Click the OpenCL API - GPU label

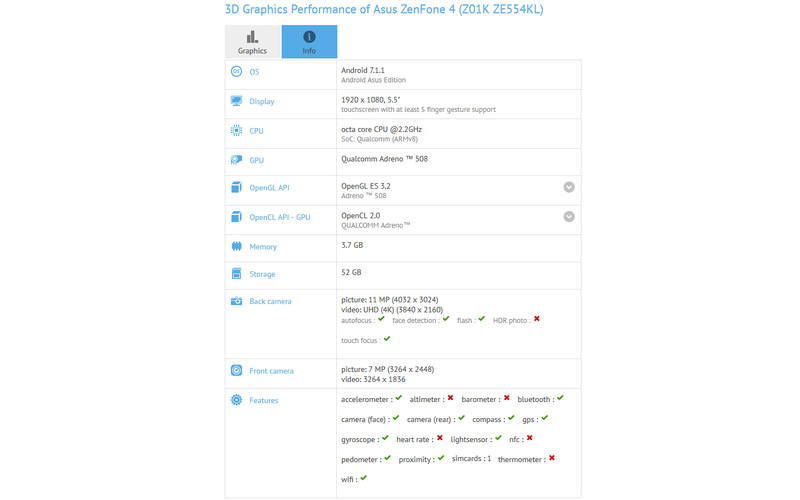pos(279,217)
